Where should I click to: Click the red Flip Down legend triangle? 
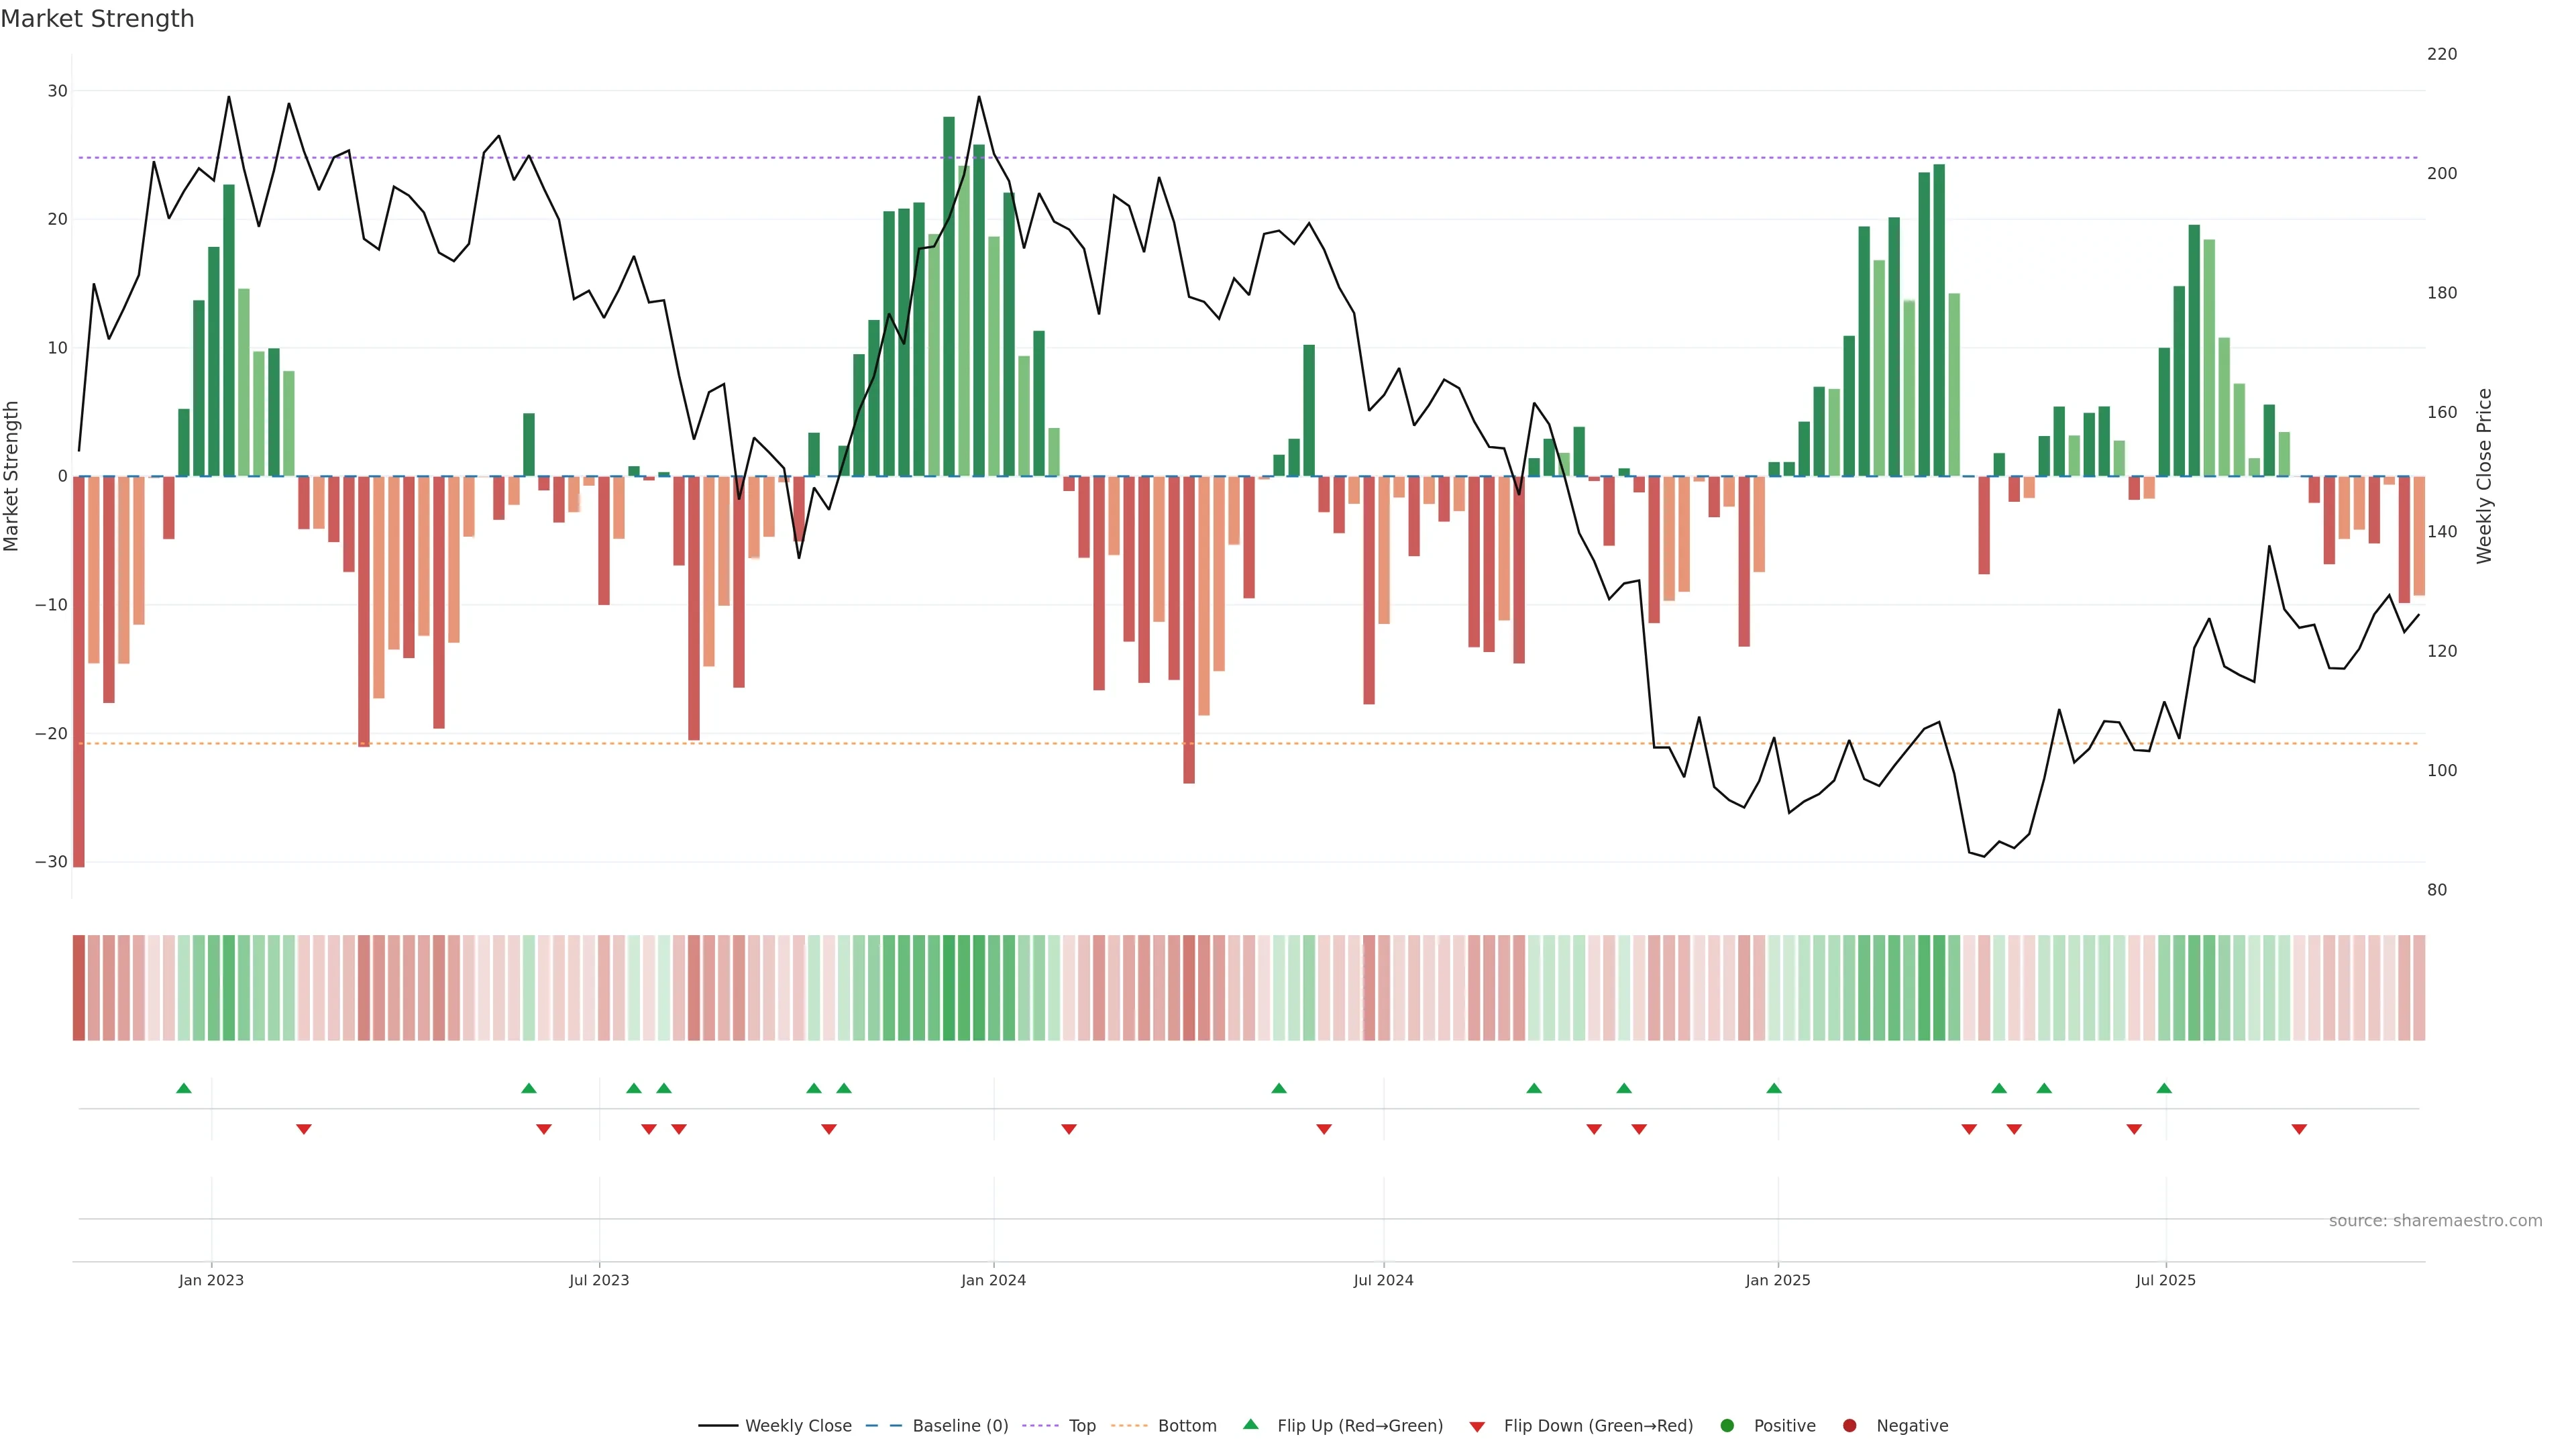click(1477, 1427)
